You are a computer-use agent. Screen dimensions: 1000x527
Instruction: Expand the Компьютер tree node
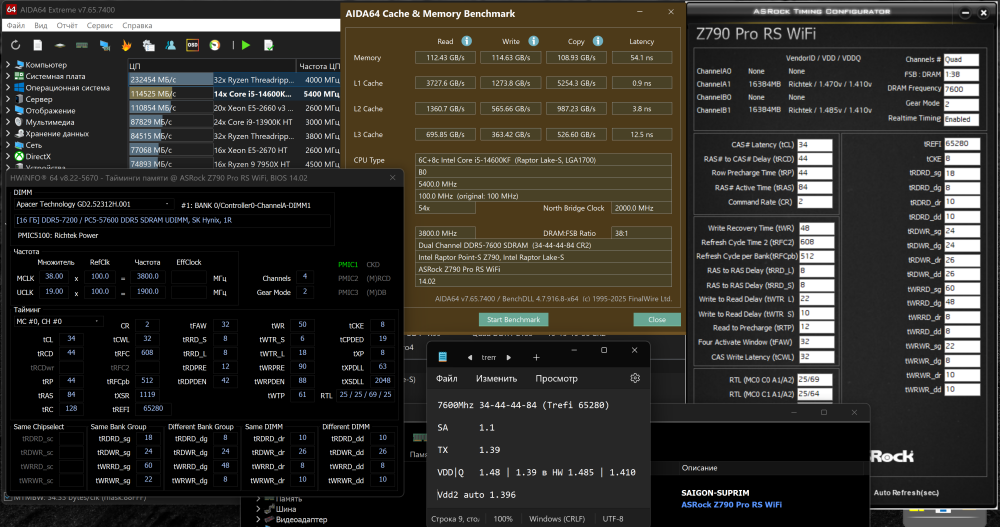click(x=8, y=66)
